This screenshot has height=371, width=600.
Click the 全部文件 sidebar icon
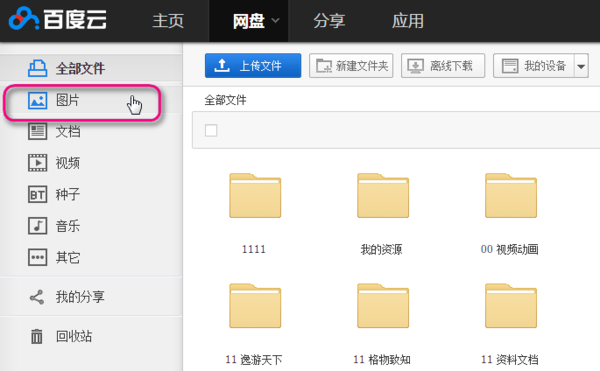coord(38,68)
